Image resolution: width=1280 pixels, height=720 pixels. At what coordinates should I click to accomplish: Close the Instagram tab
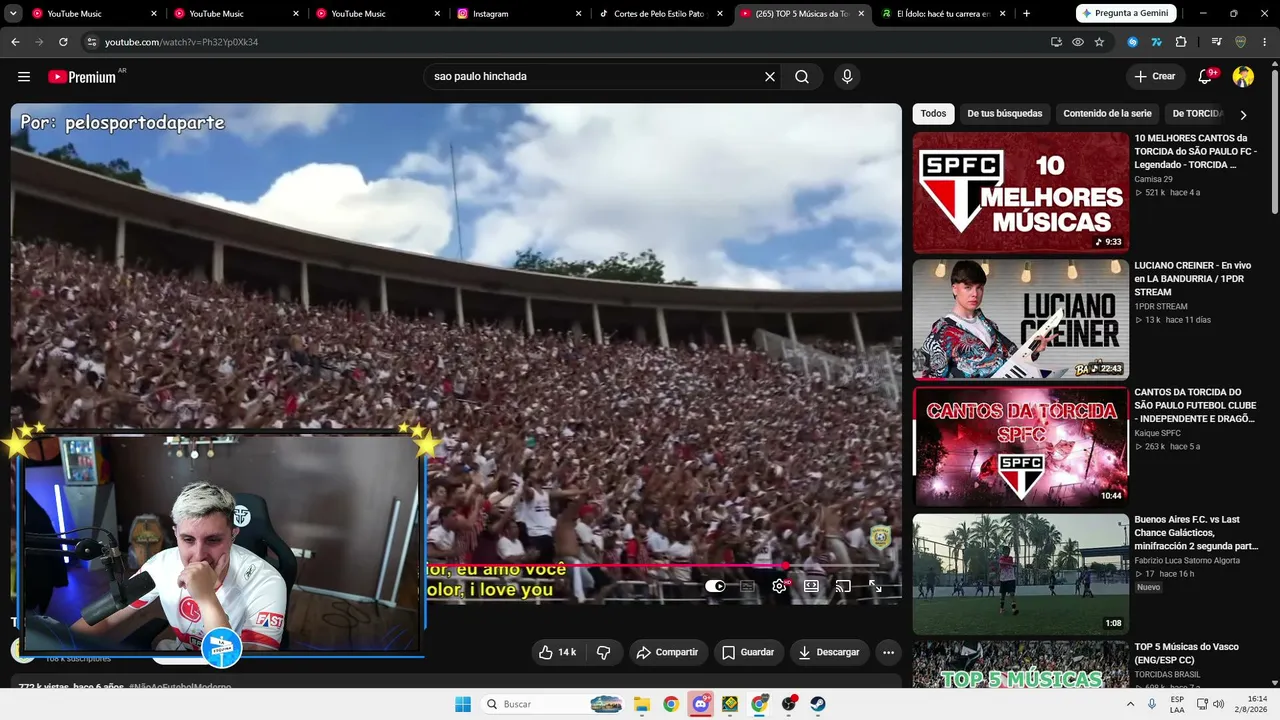579,14
